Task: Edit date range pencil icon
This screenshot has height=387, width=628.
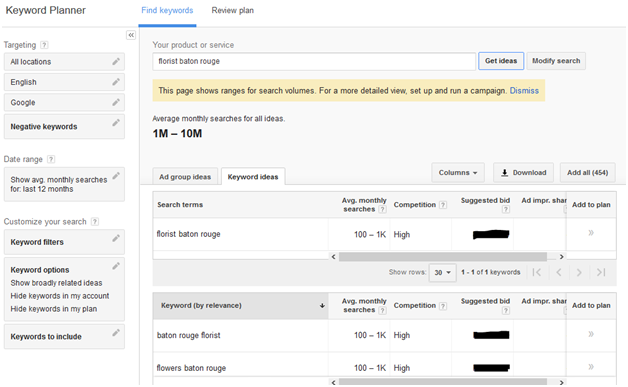Action: click(x=116, y=176)
